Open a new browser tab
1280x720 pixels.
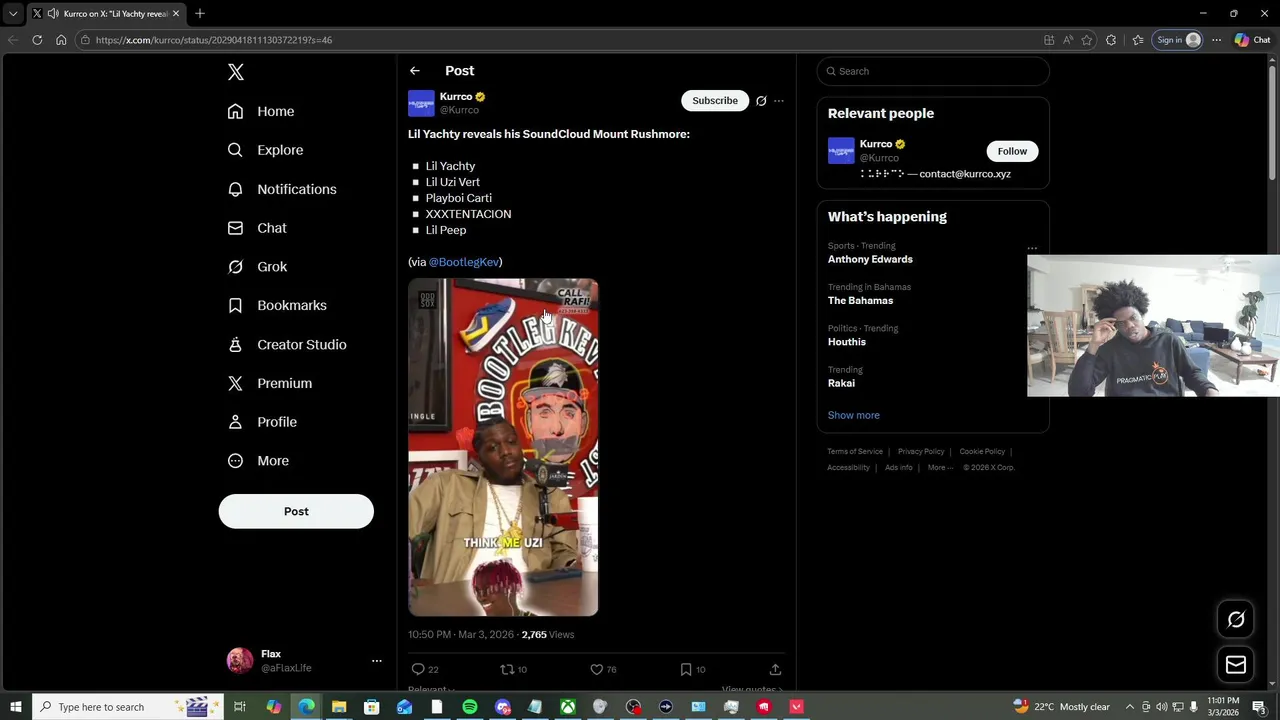tap(200, 14)
